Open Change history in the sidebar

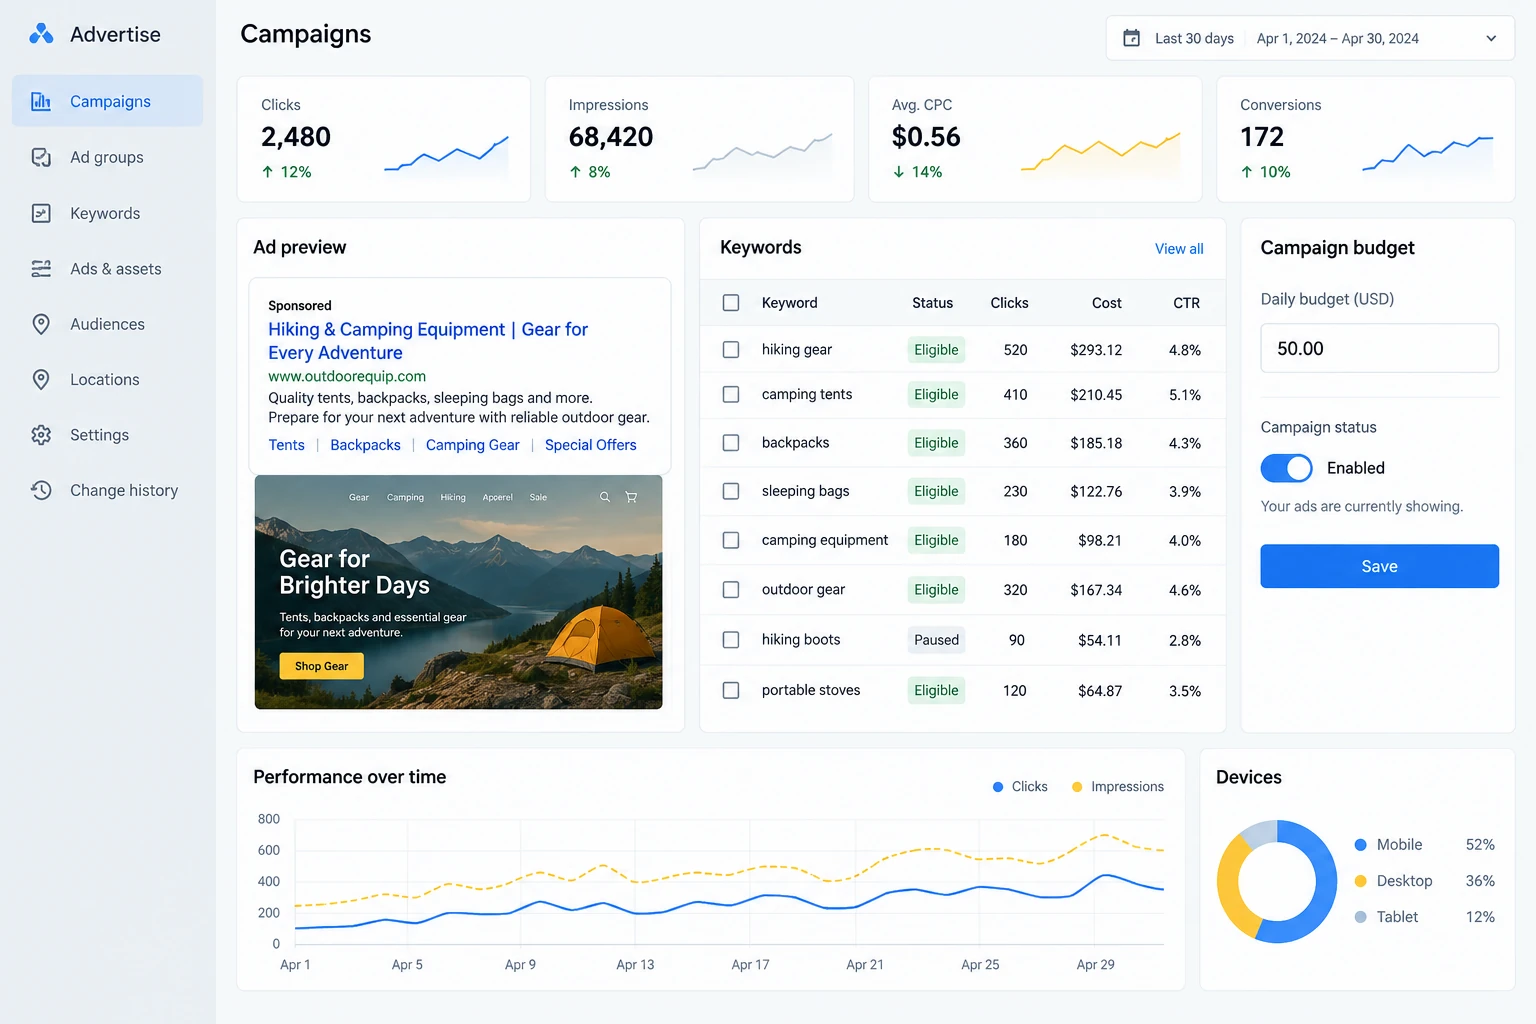click(107, 490)
